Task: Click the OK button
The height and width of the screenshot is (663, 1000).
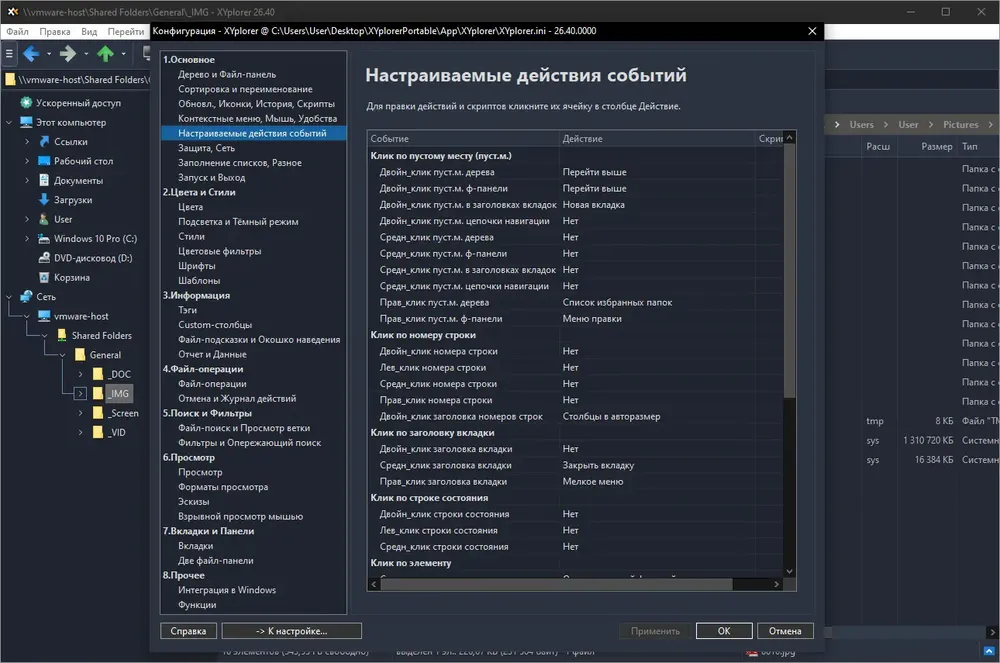Action: (x=724, y=631)
